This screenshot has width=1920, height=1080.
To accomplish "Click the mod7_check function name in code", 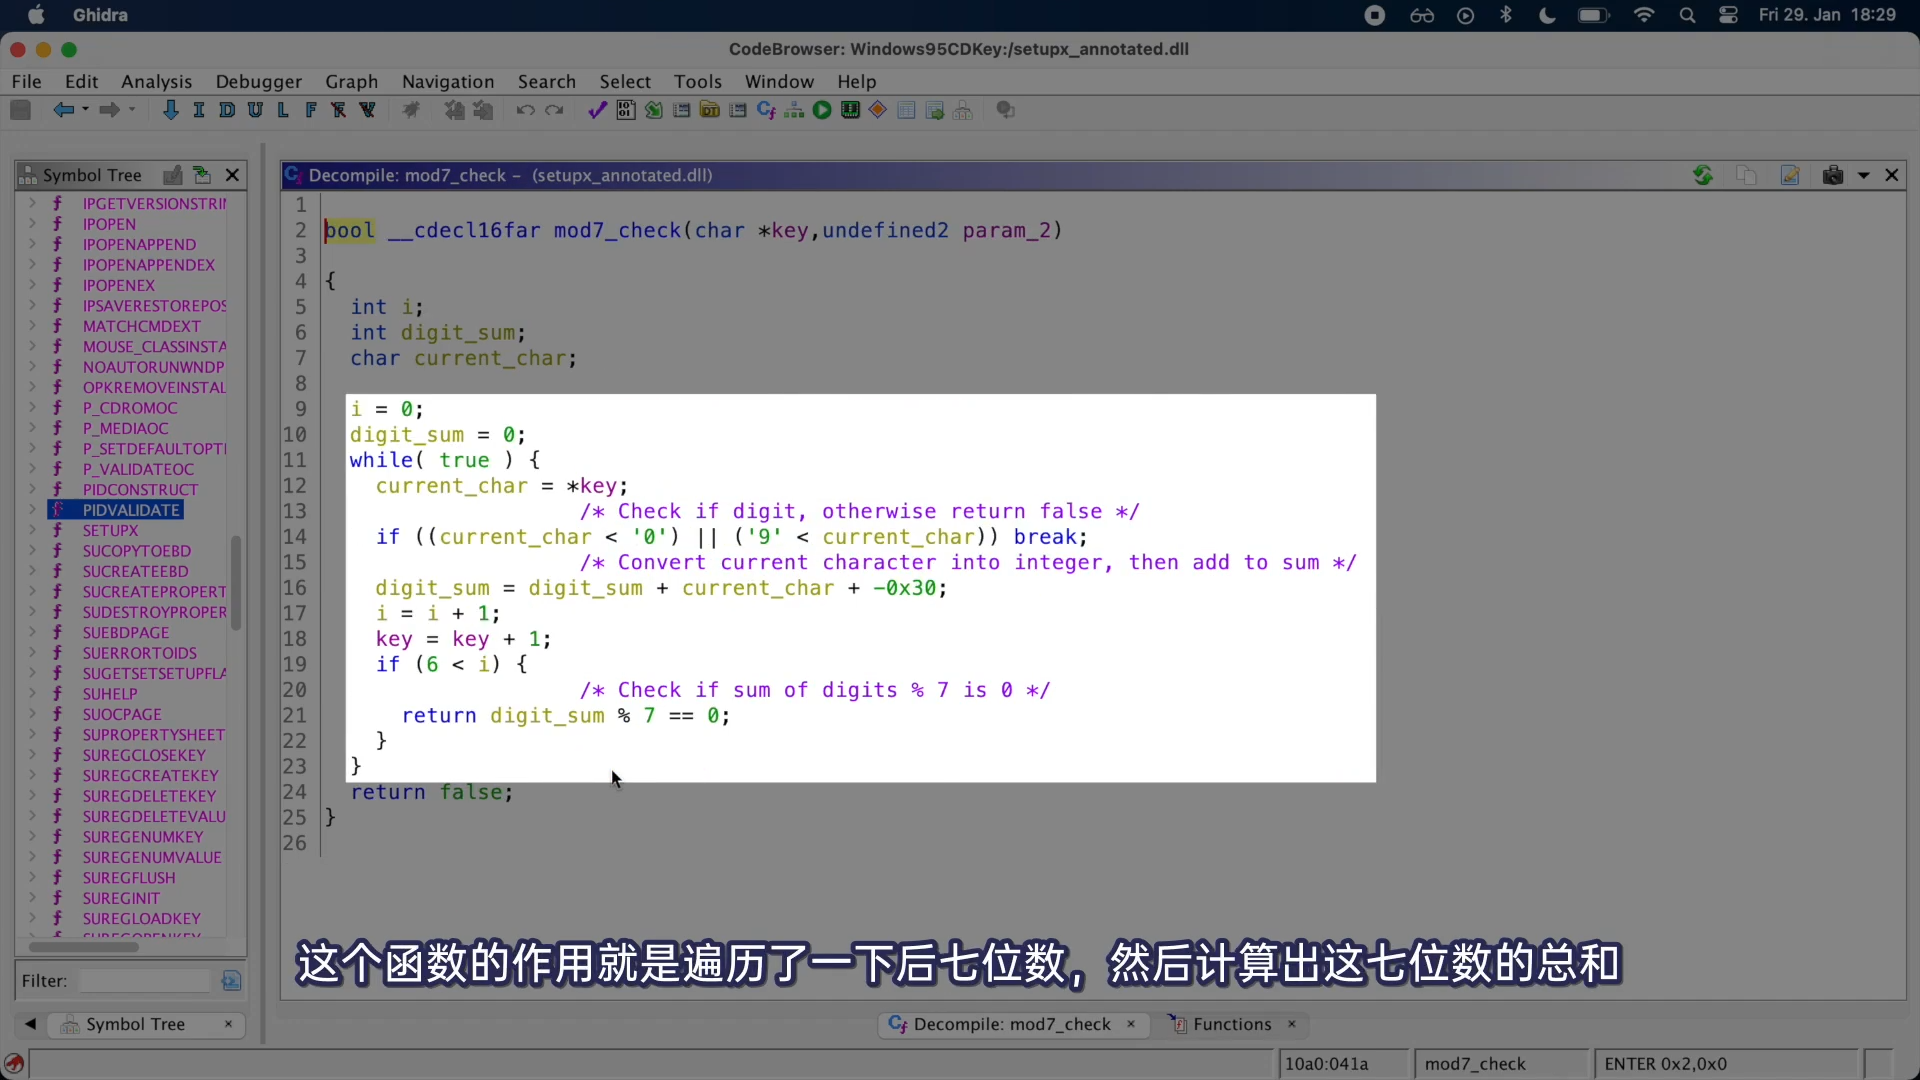I will tap(618, 231).
